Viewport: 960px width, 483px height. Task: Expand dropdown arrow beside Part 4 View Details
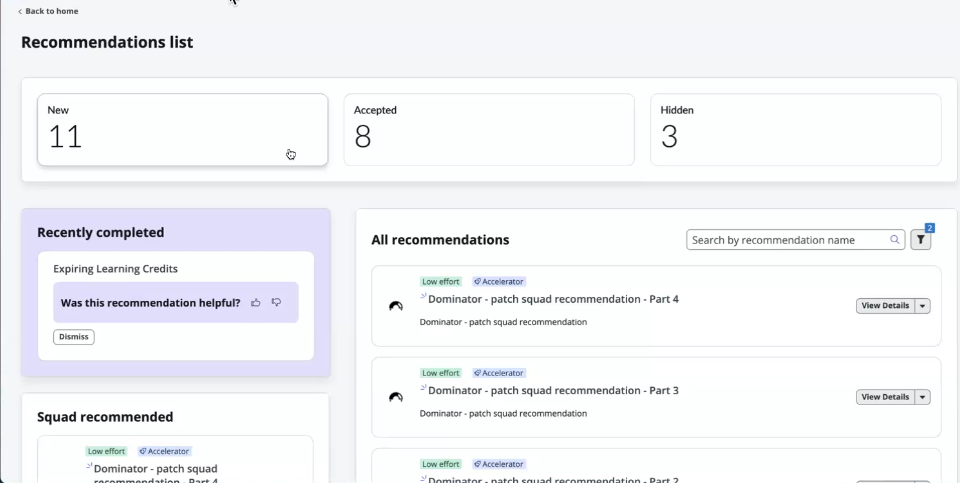pos(922,305)
